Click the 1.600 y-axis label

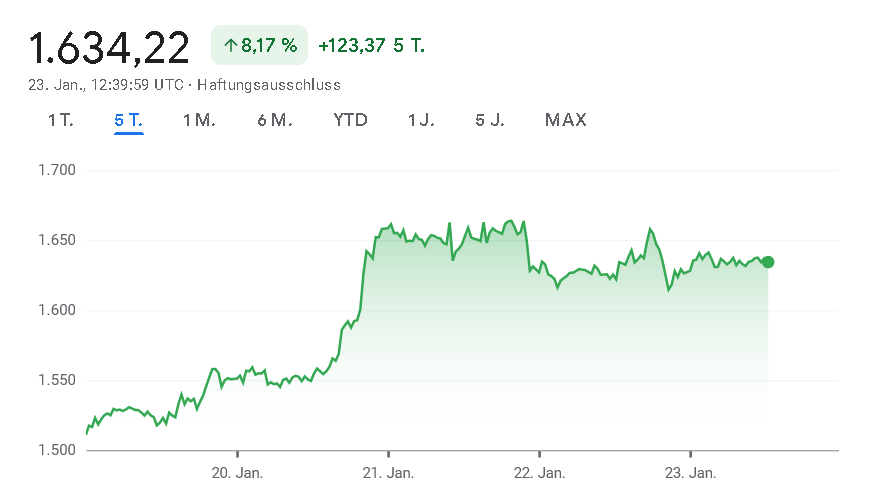click(x=57, y=310)
